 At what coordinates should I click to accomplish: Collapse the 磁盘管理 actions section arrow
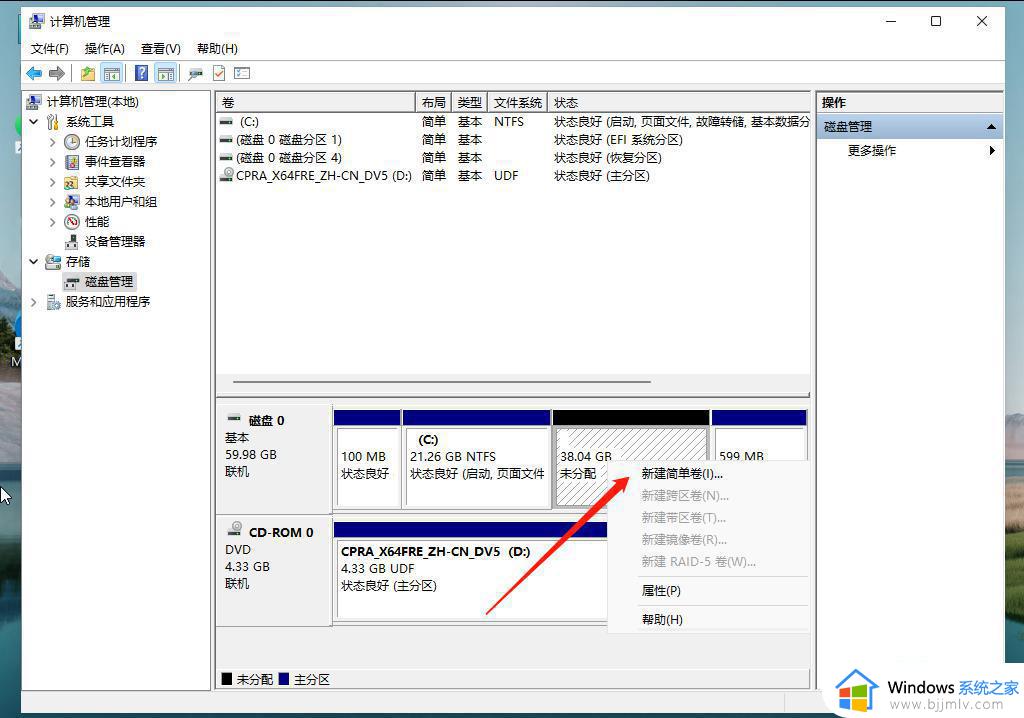click(x=991, y=127)
